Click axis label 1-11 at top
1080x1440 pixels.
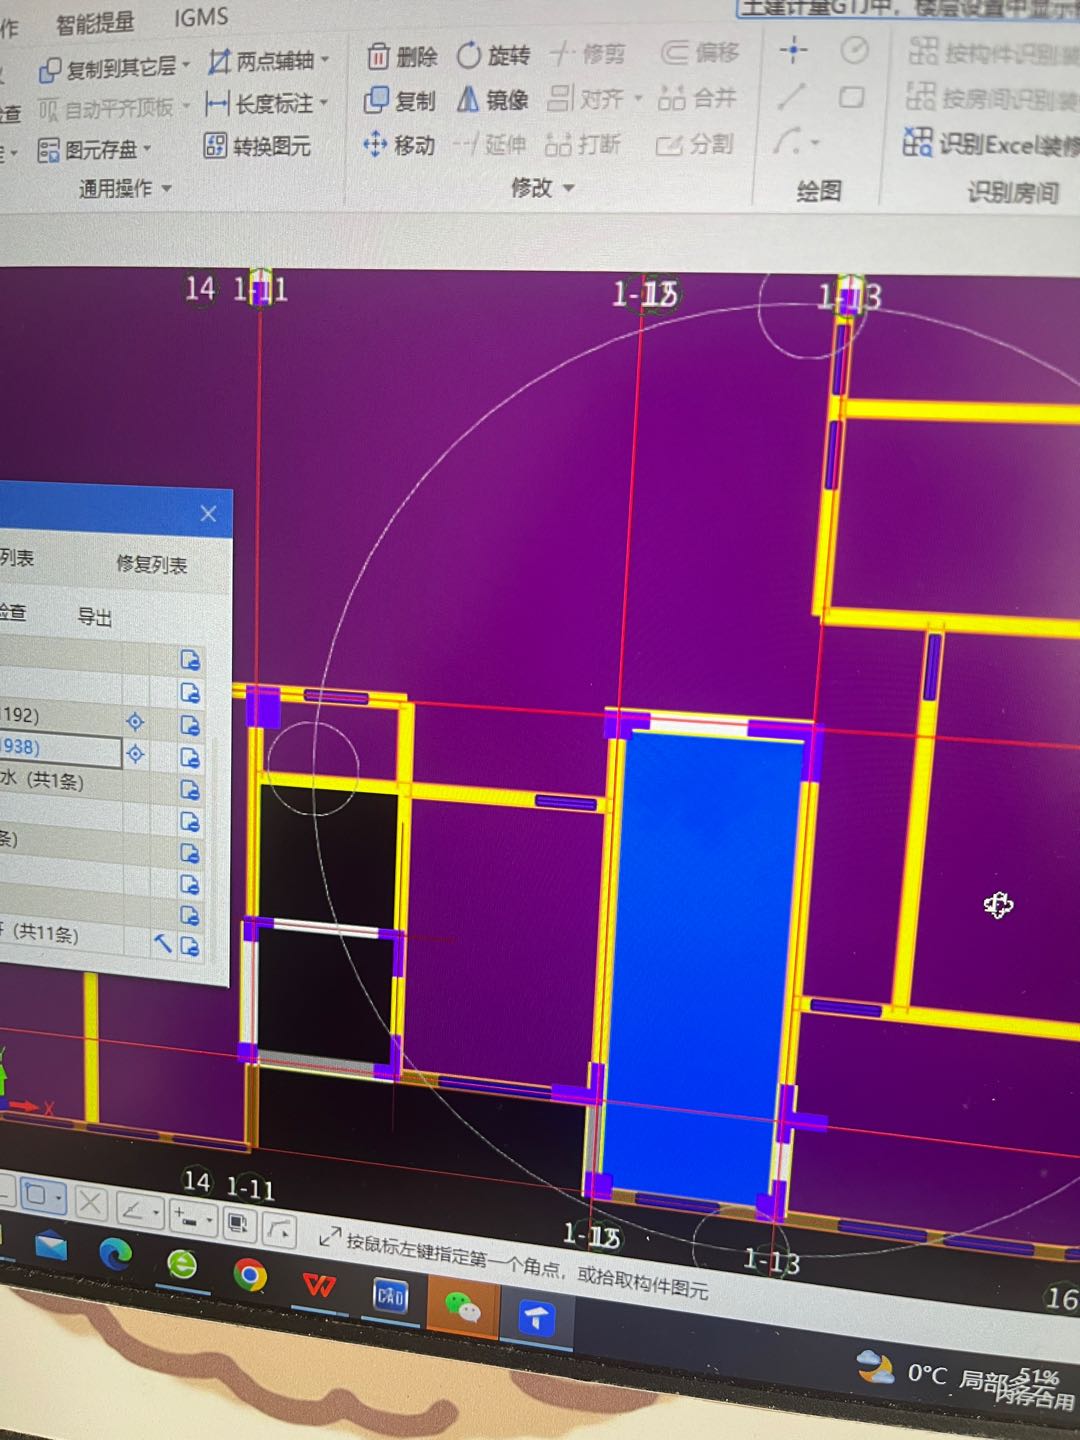click(x=261, y=290)
